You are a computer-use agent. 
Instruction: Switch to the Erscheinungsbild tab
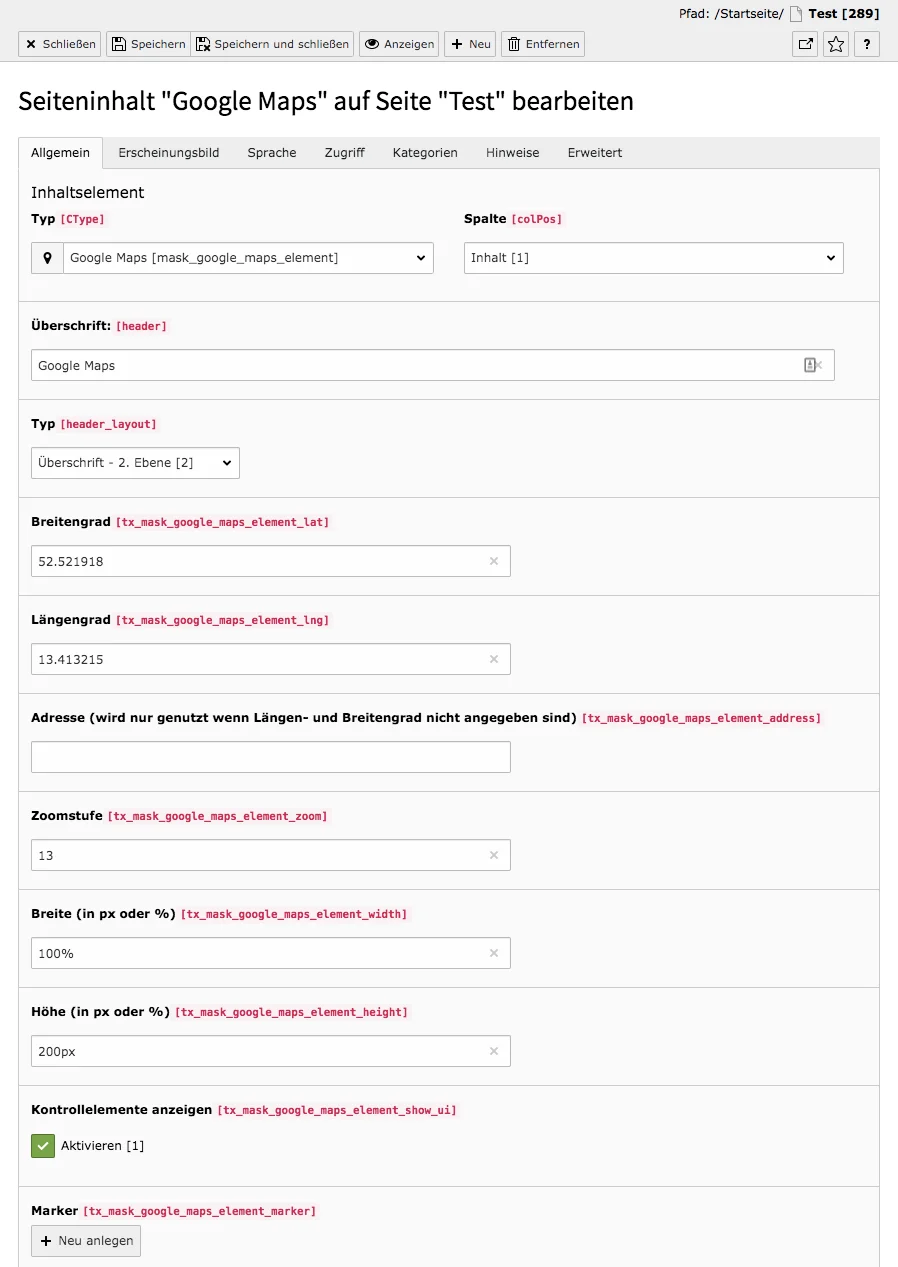168,153
